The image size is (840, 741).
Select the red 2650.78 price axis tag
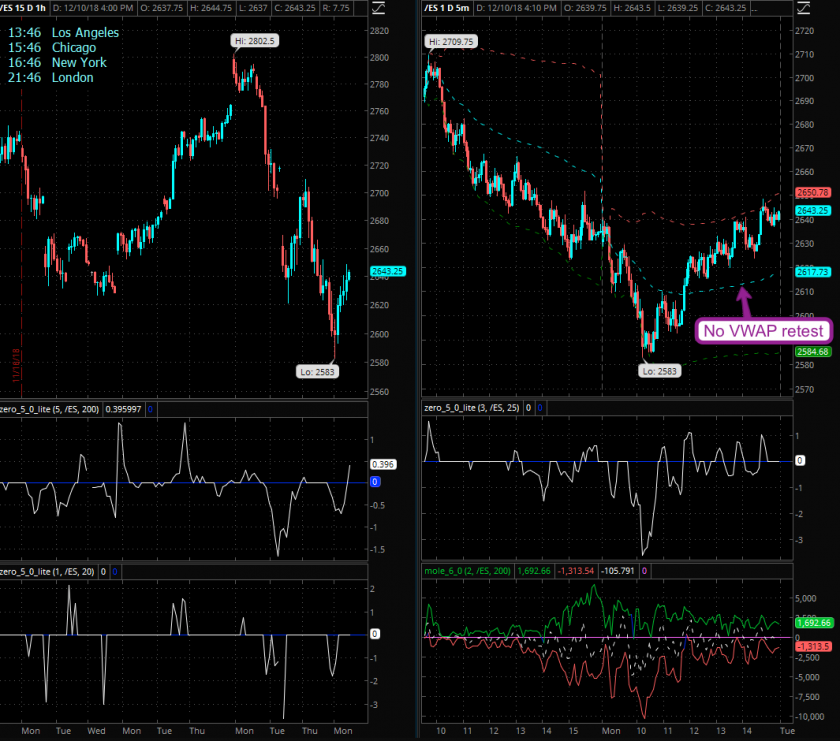[811, 191]
